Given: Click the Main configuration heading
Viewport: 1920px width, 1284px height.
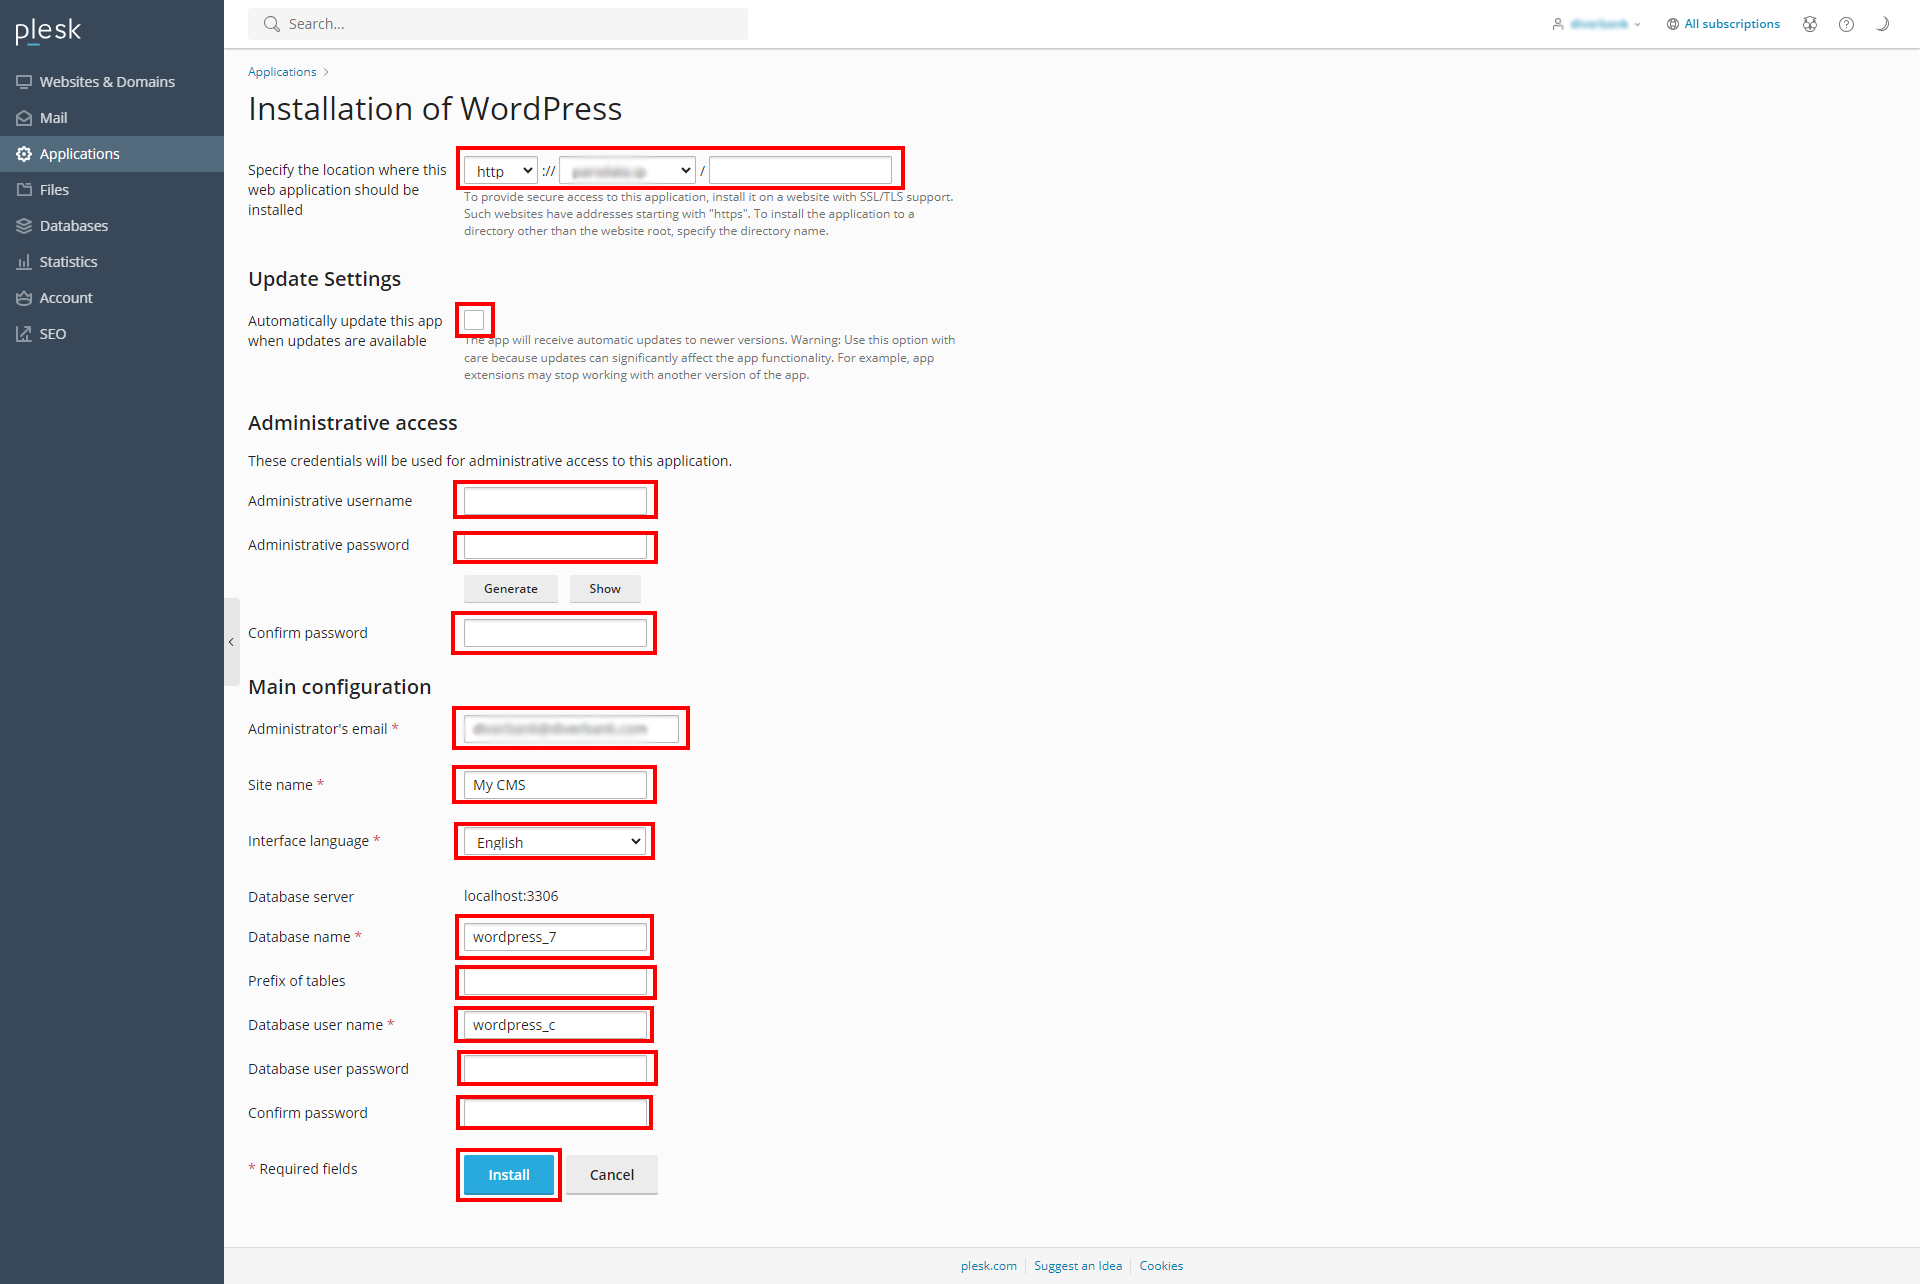Looking at the screenshot, I should [339, 687].
